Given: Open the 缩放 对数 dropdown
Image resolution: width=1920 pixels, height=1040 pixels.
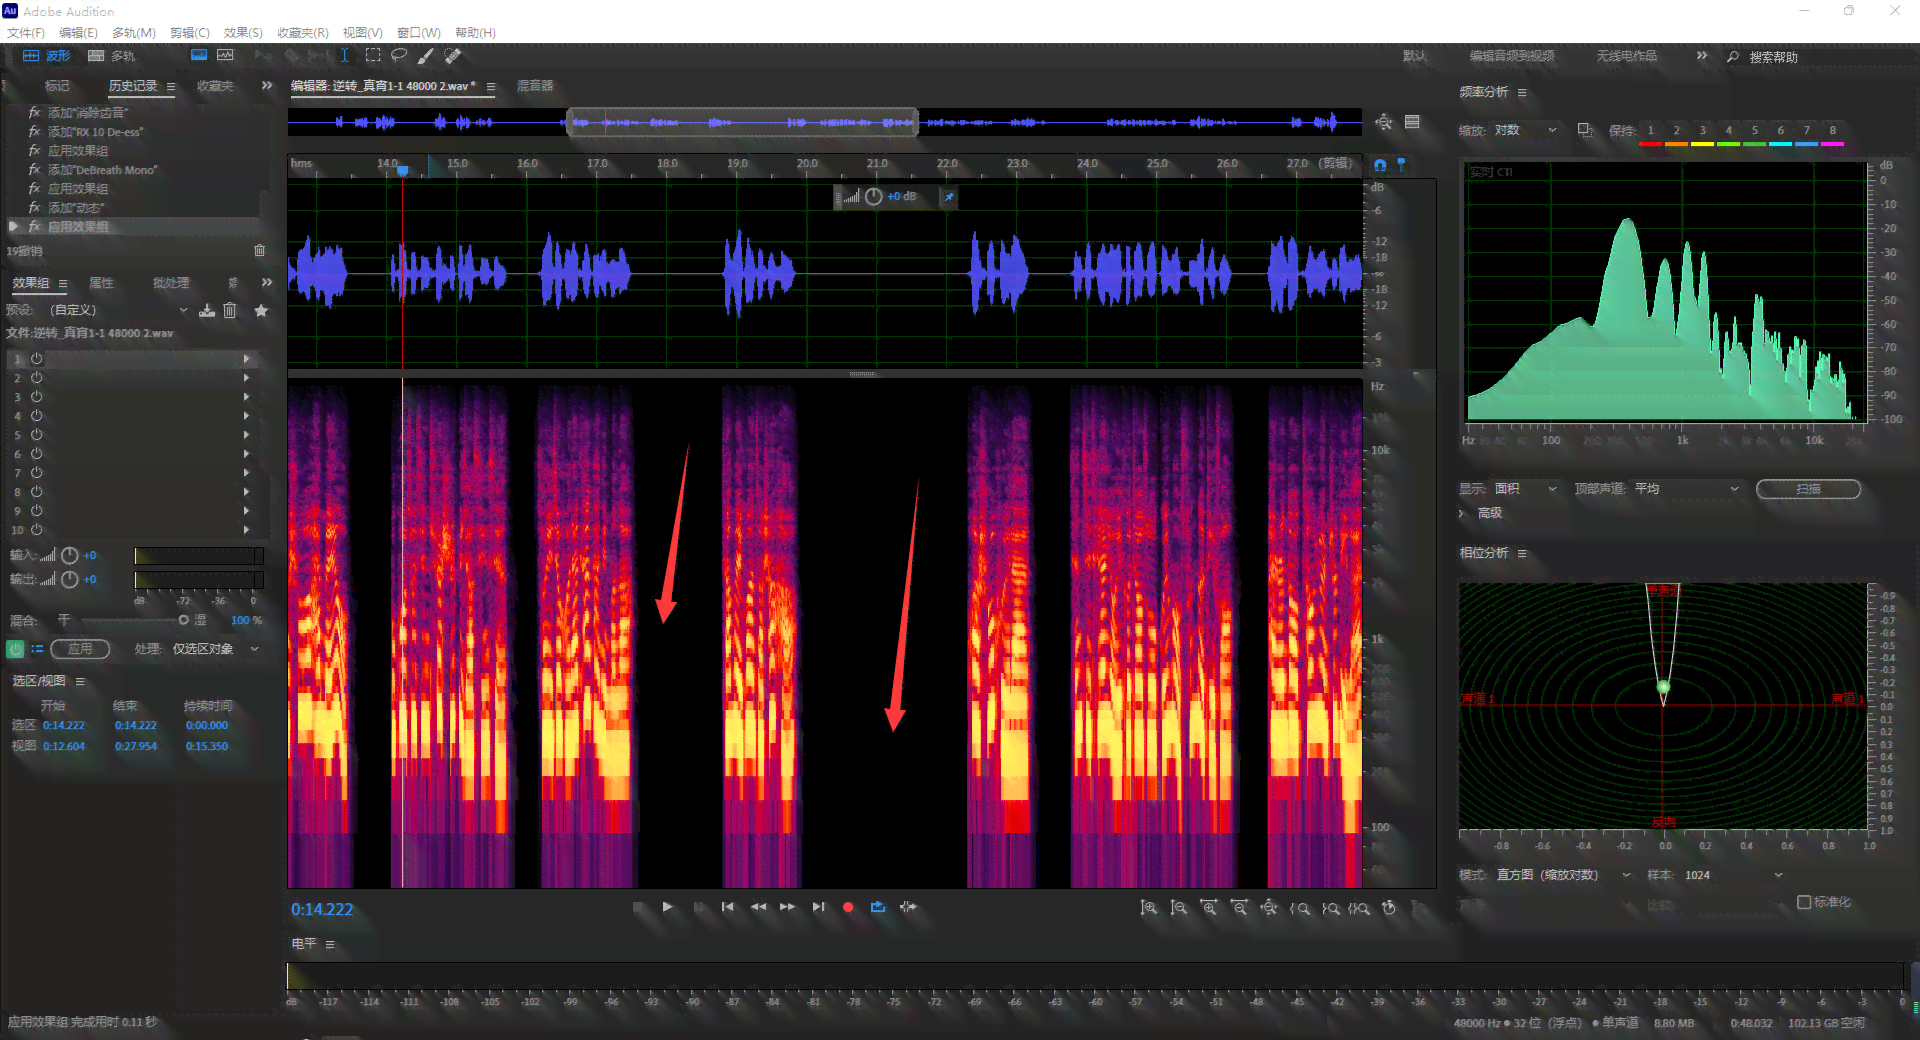Looking at the screenshot, I should point(1526,130).
